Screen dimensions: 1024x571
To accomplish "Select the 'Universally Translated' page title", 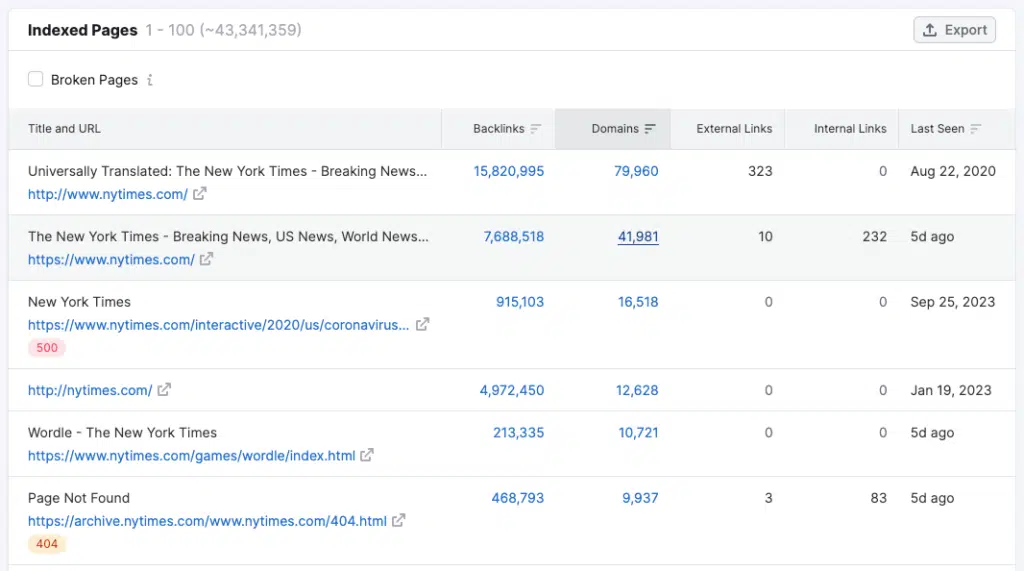I will [227, 171].
